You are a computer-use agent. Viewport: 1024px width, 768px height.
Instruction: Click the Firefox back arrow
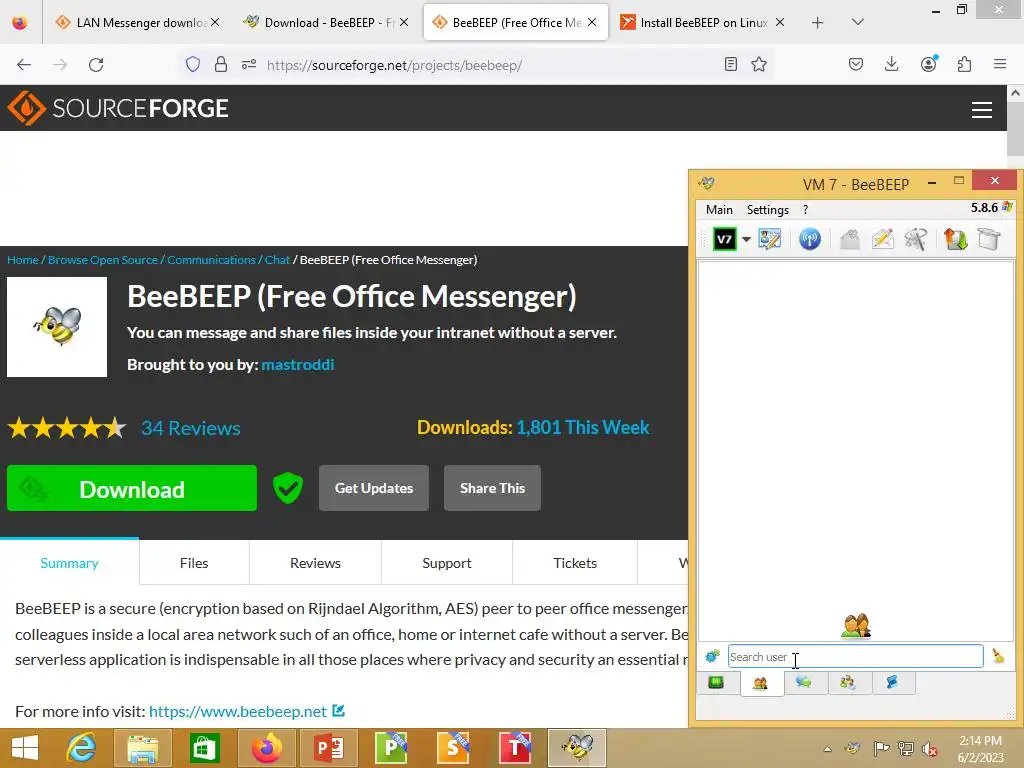(24, 65)
